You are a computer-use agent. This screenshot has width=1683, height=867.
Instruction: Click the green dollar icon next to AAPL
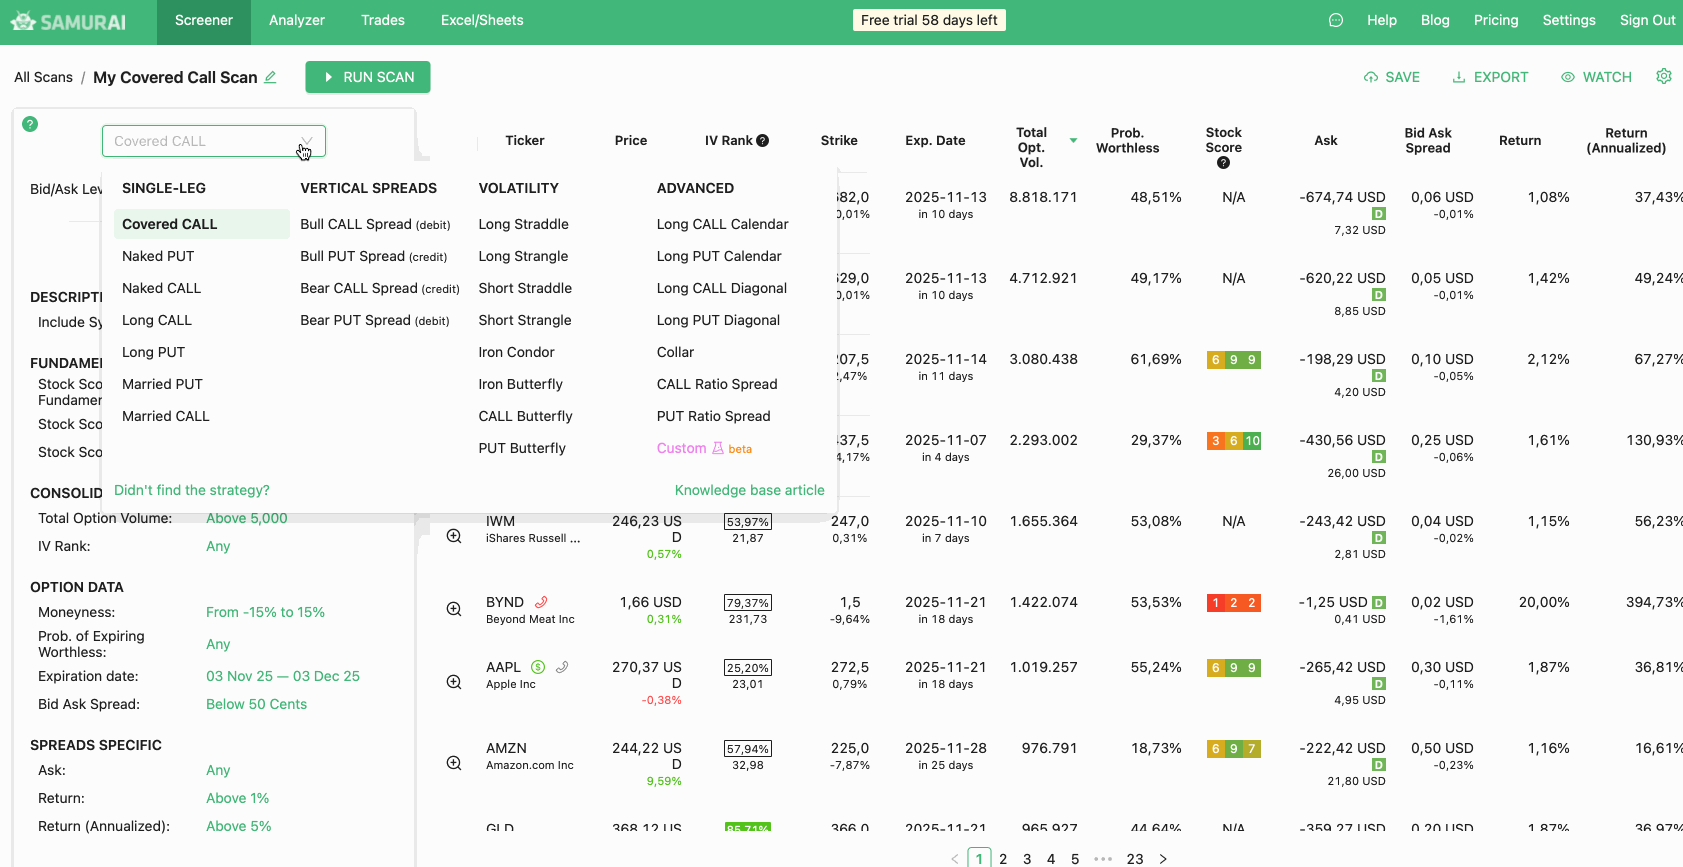(538, 667)
